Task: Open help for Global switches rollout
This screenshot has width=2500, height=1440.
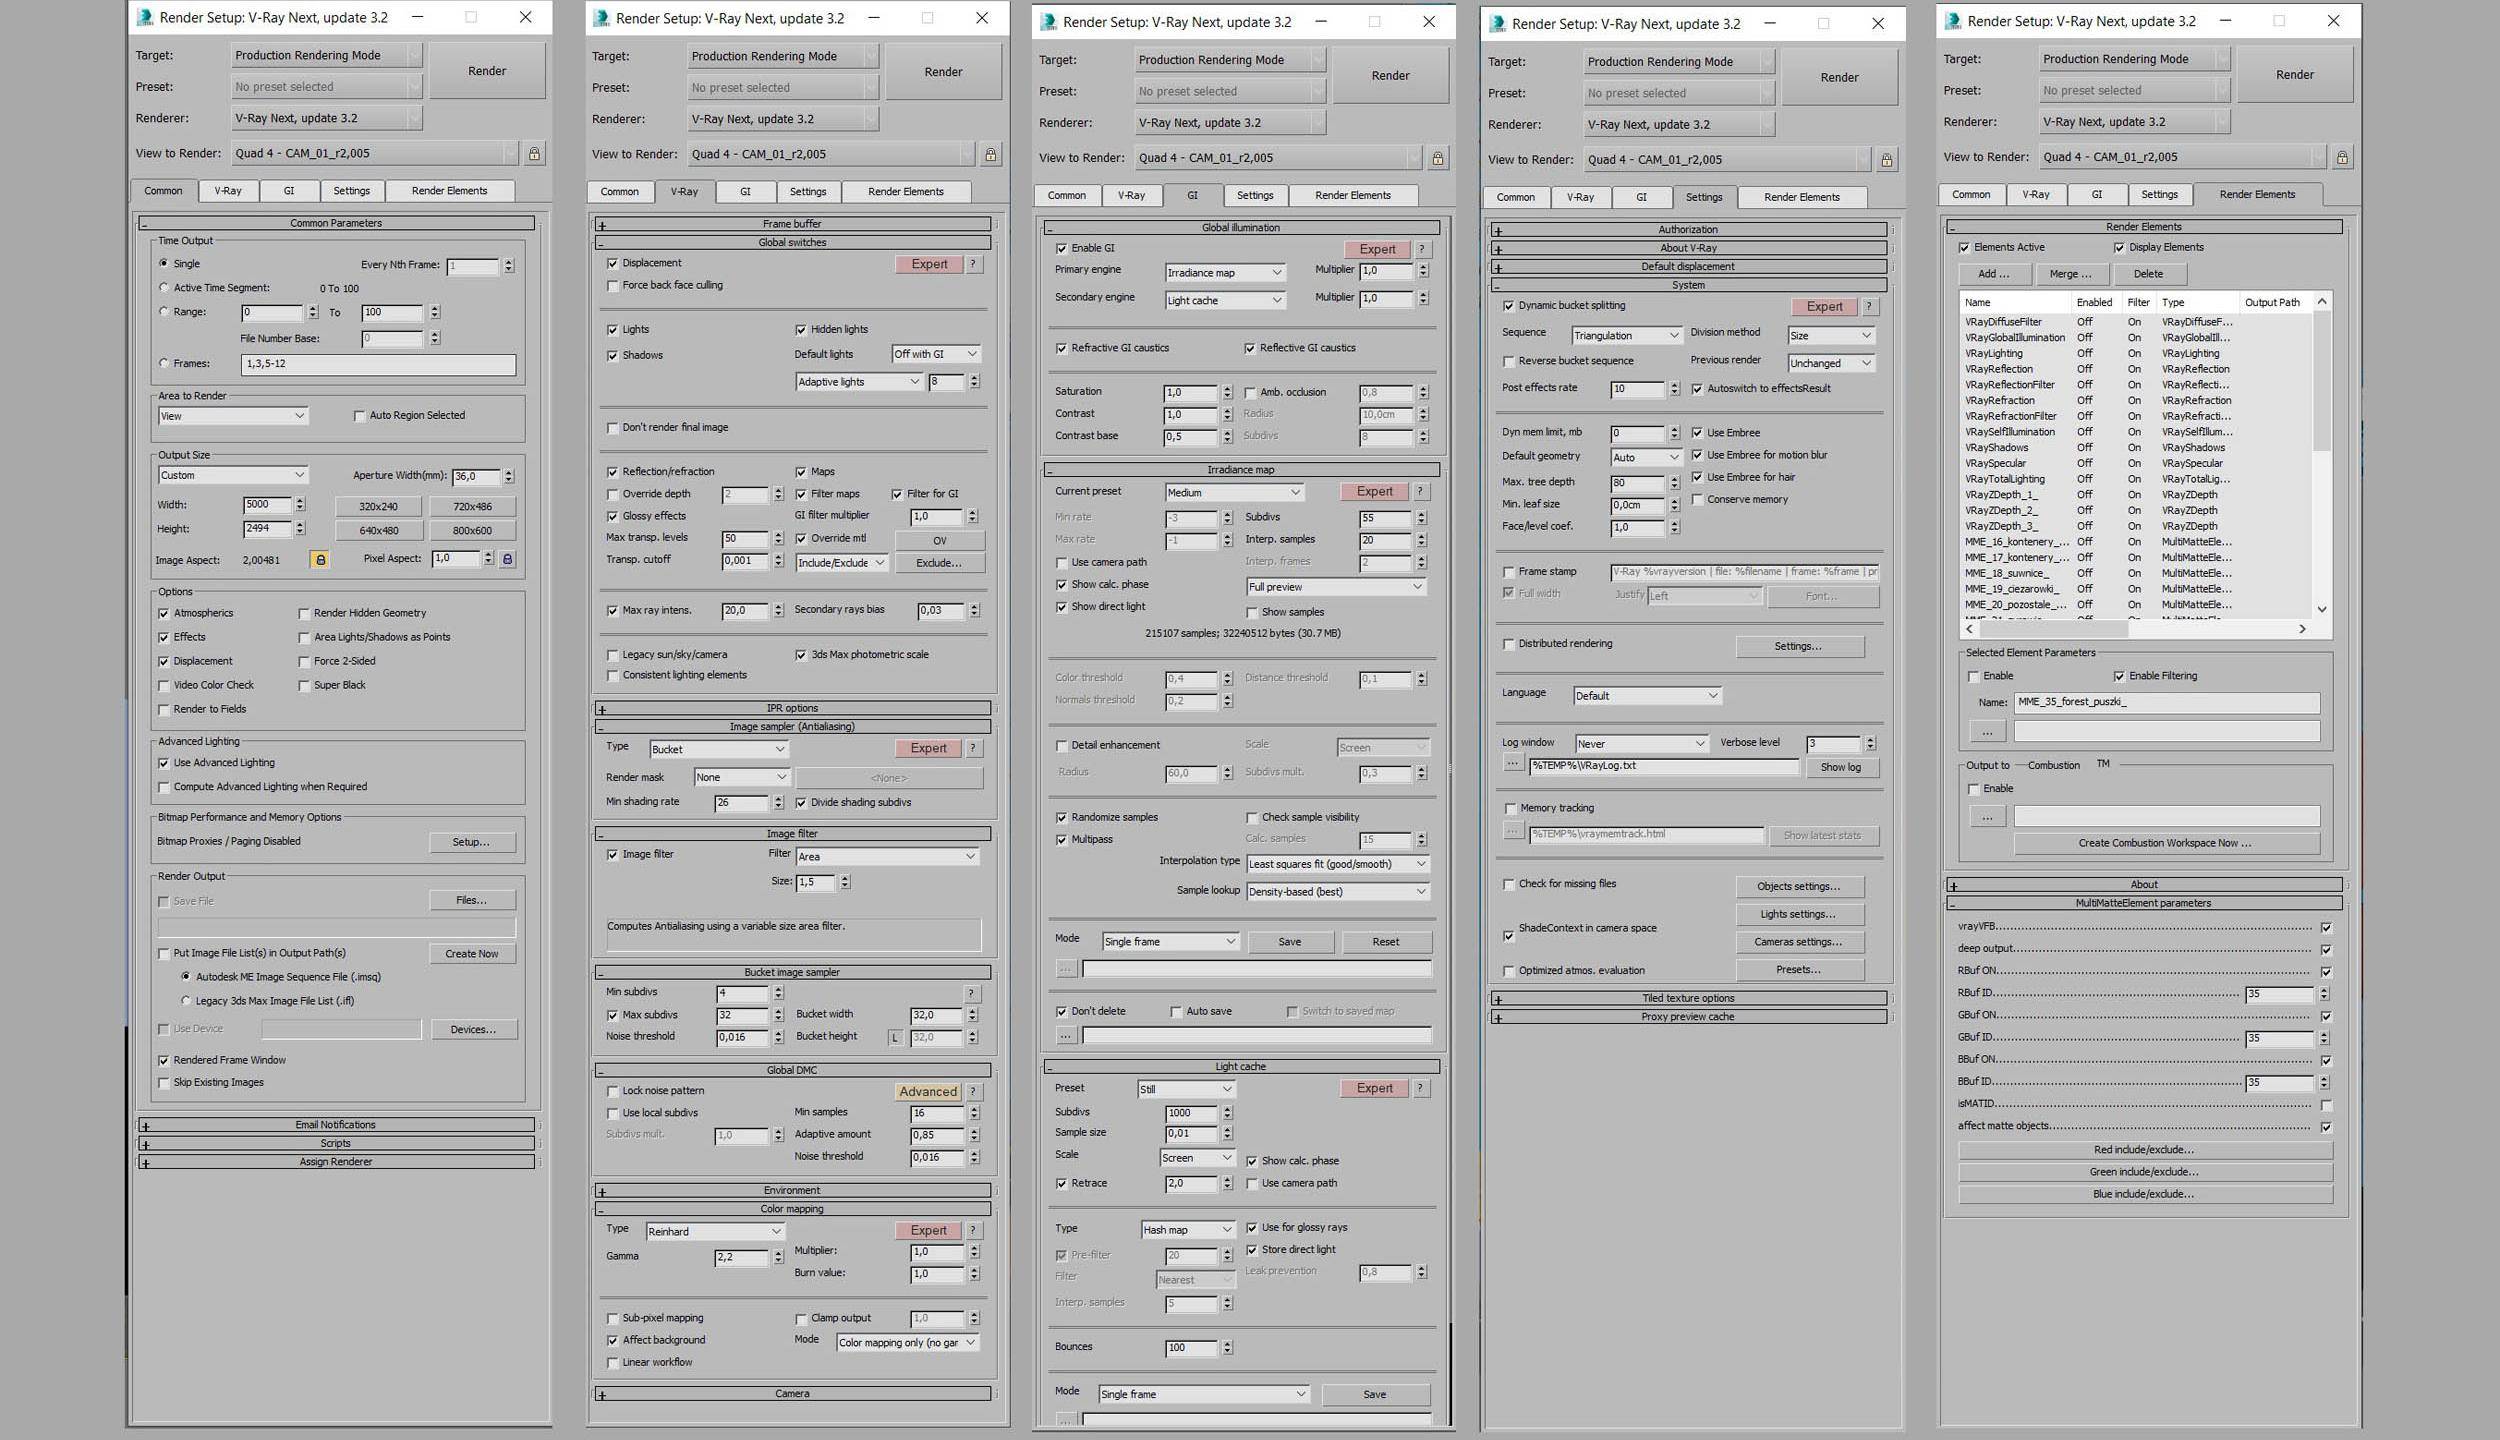Action: [973, 264]
